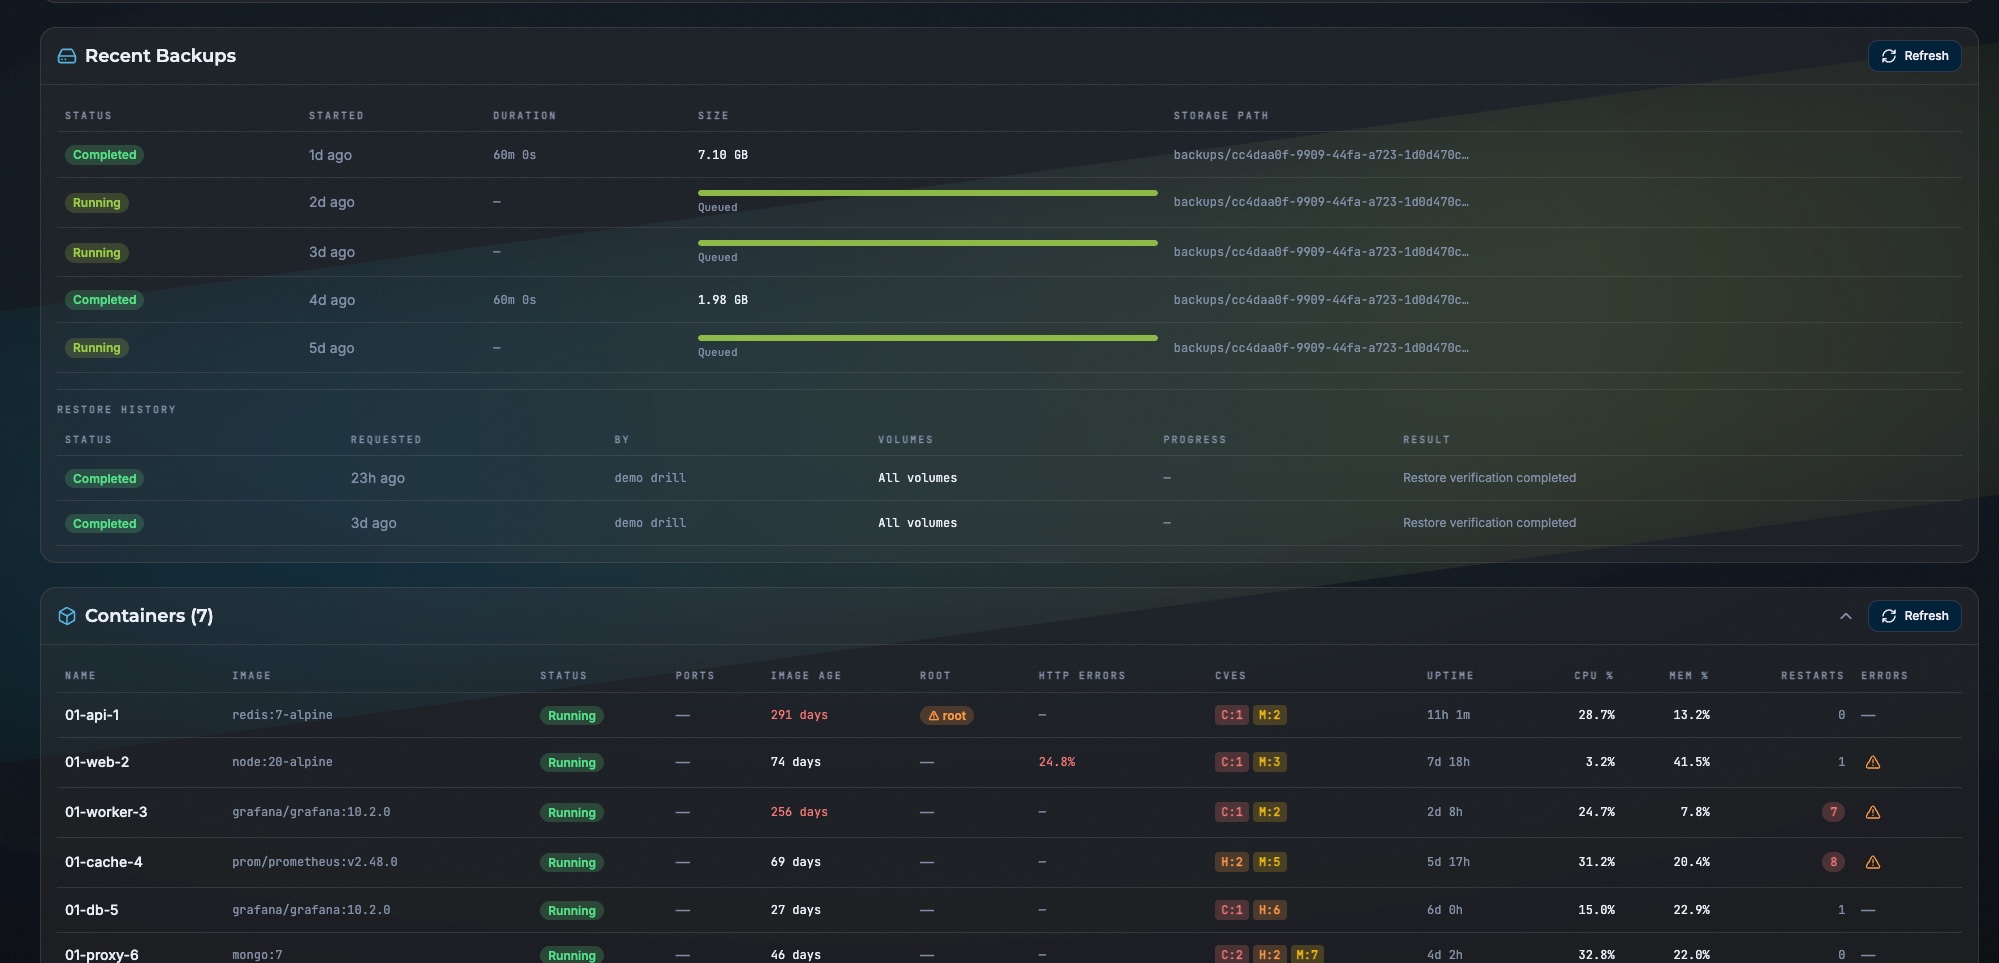Click the backup progress bar started 2d ago
This screenshot has height=963, width=1999.
coord(927,193)
